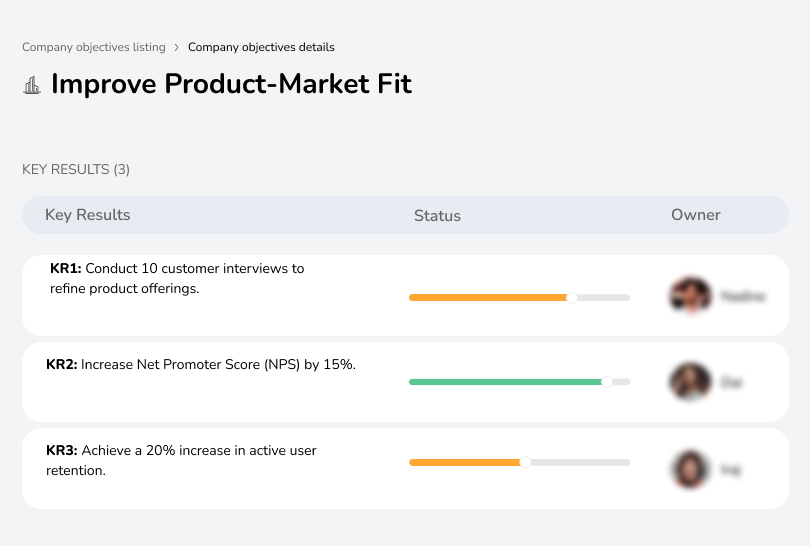Click the breadcrumb chevron separator

[x=177, y=48]
